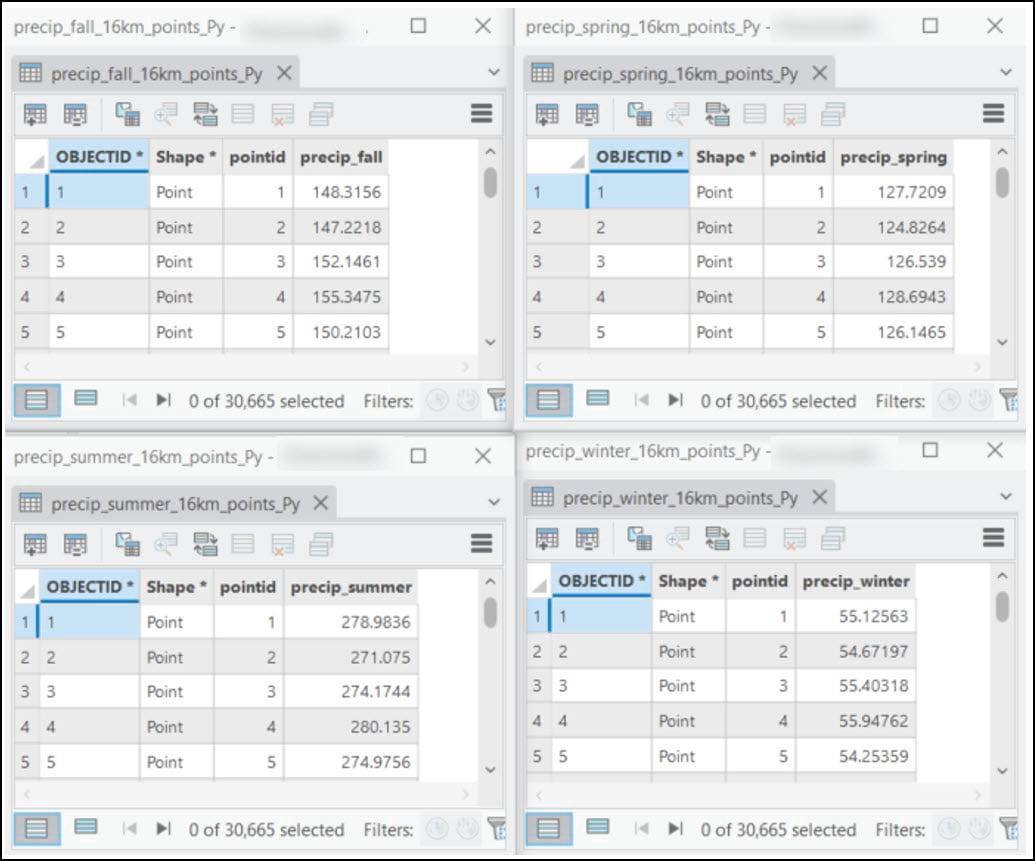Click Switch Selection icon in summer table
Image resolution: width=1035 pixels, height=861 pixels.
pyautogui.click(x=205, y=544)
